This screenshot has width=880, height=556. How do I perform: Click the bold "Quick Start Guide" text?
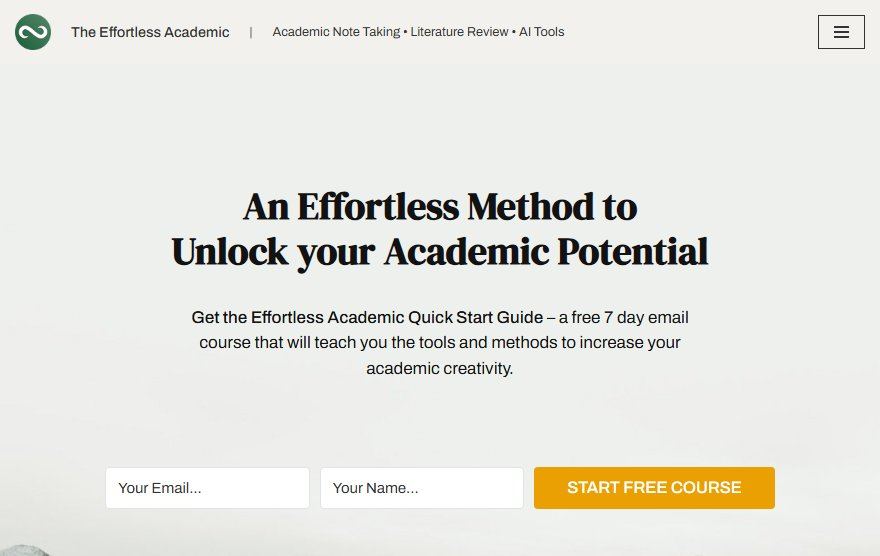pyautogui.click(x=475, y=318)
